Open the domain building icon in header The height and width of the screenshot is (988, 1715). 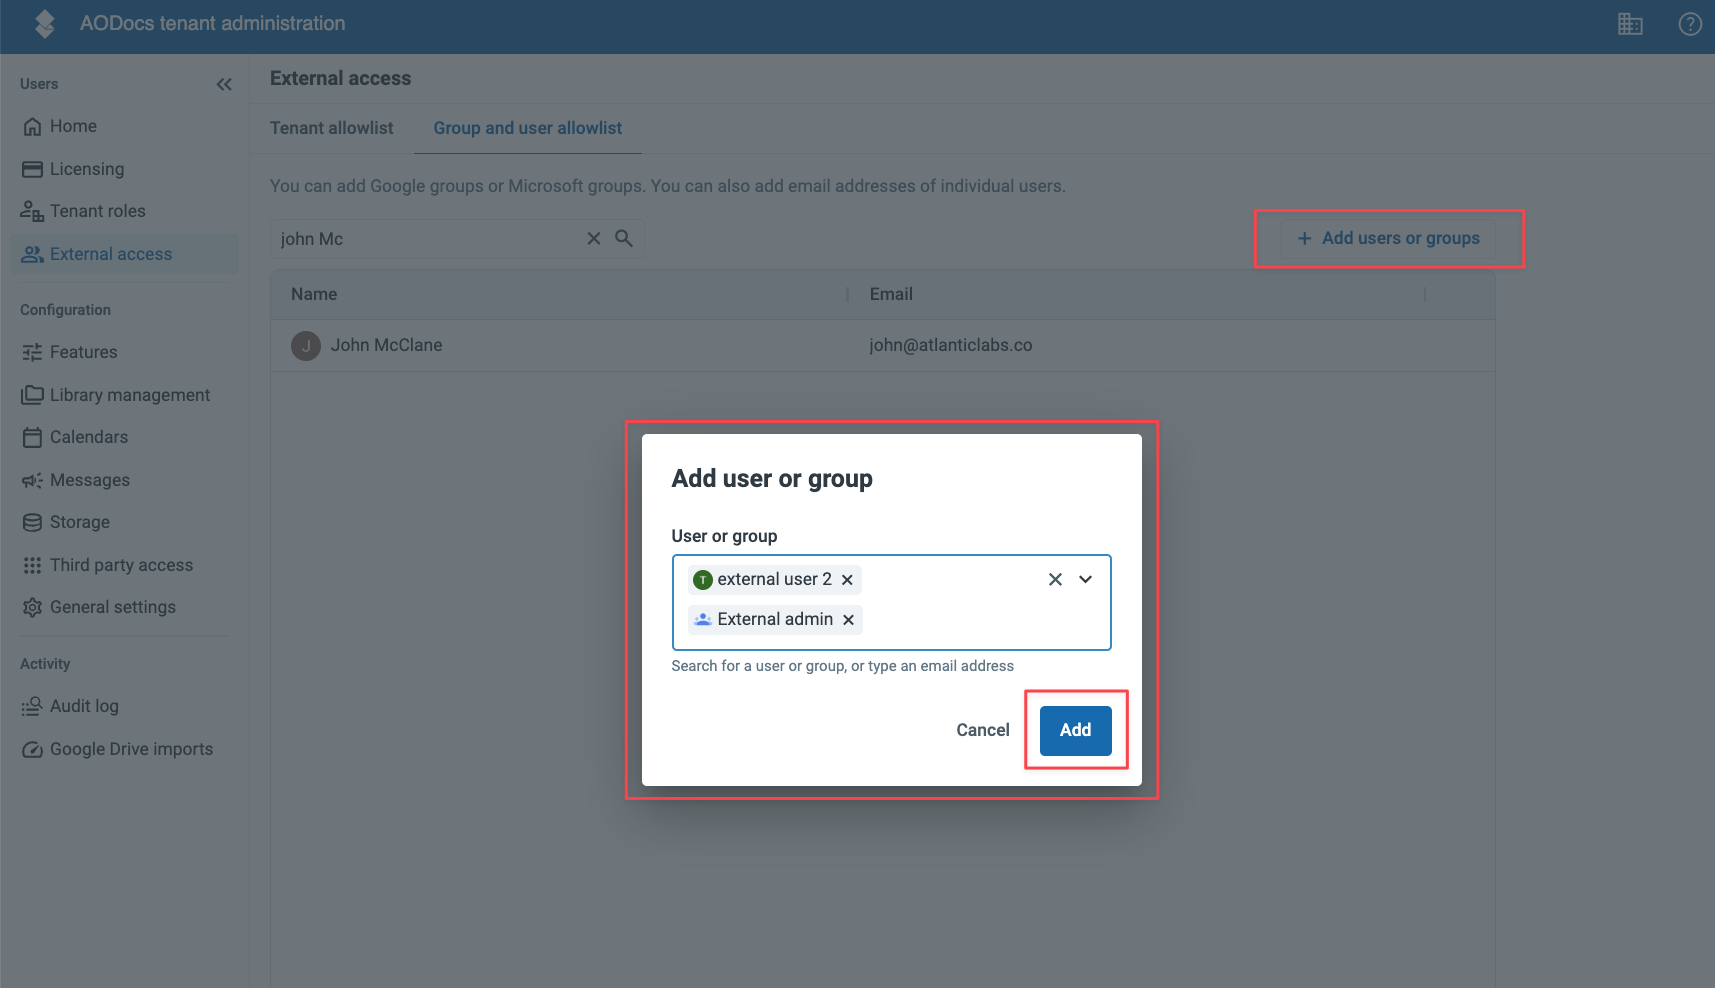[1630, 24]
